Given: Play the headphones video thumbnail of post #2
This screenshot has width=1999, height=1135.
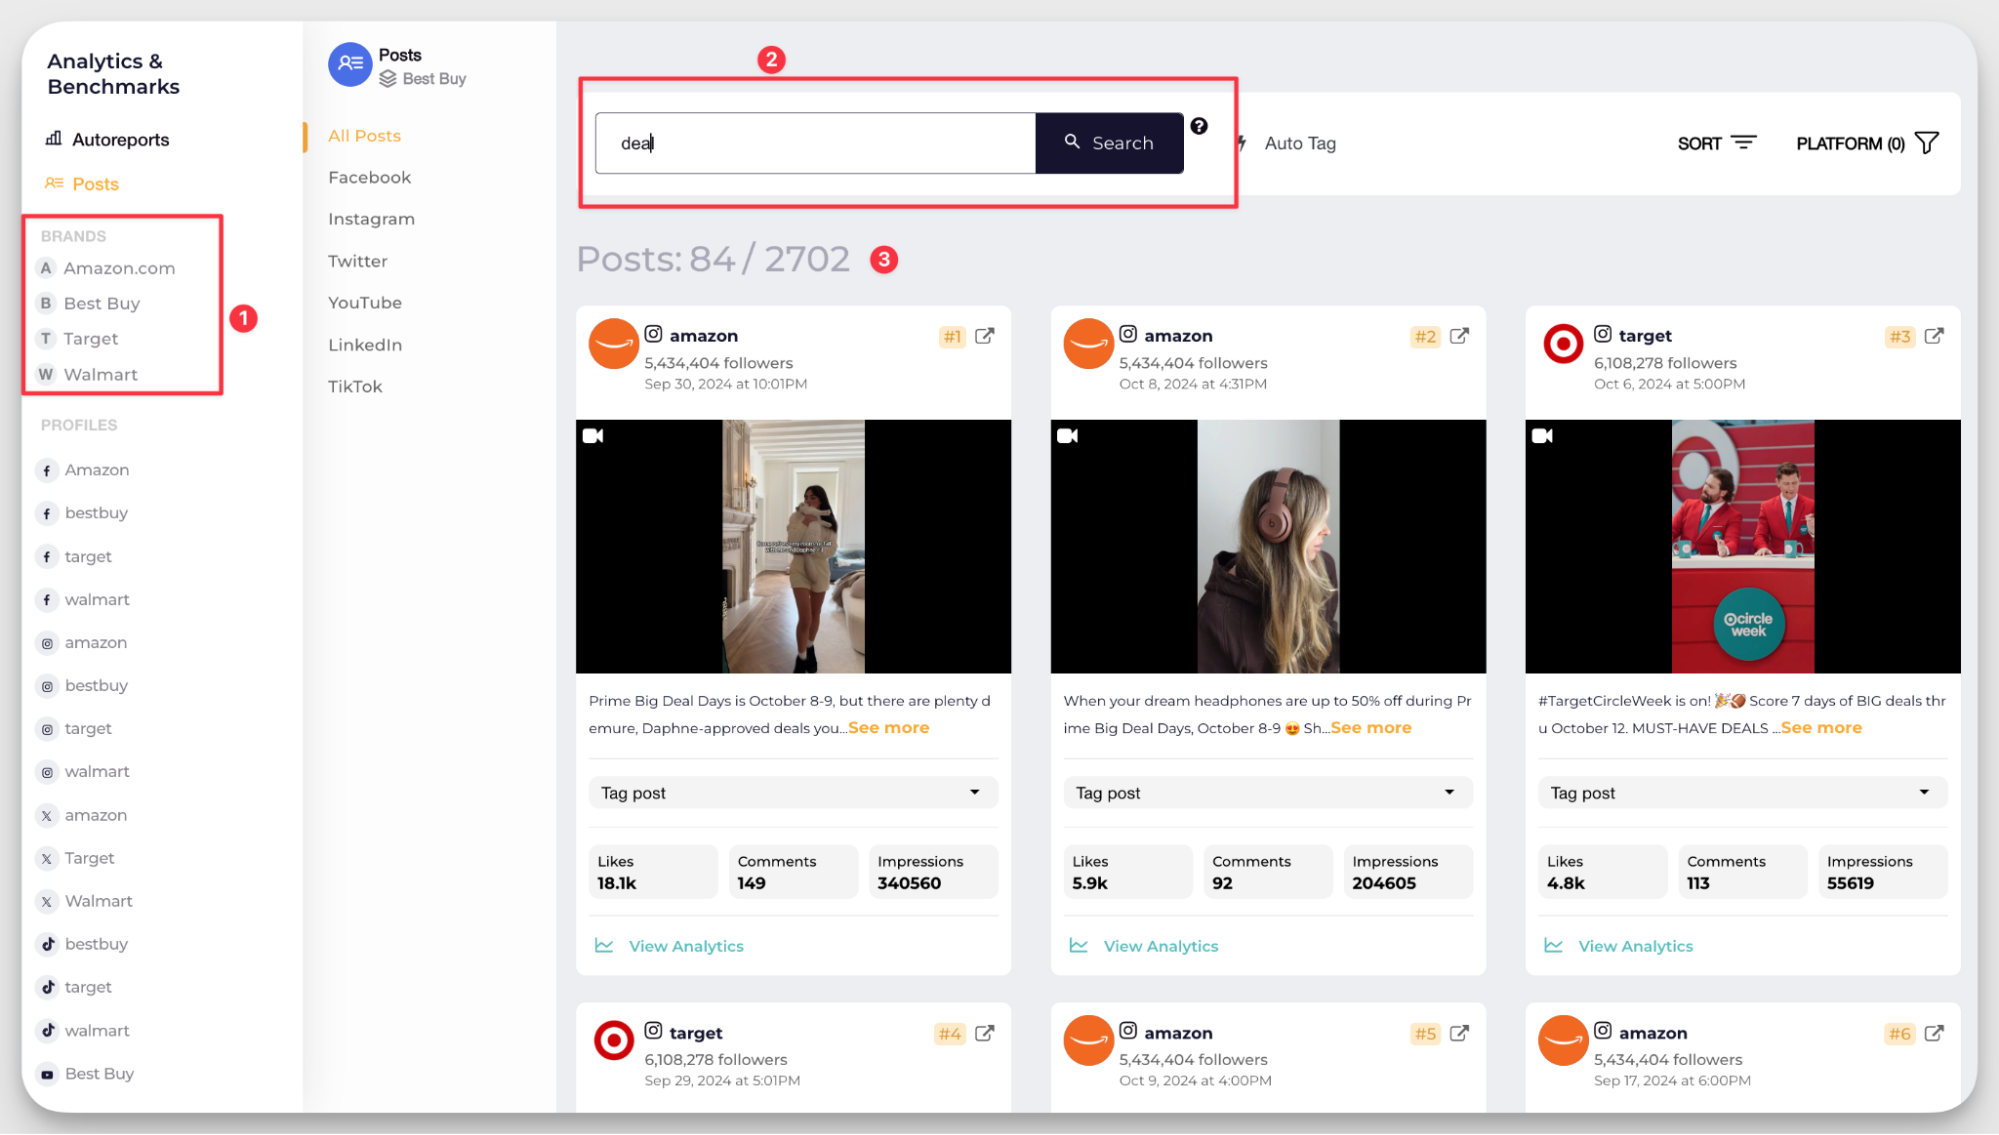Looking at the screenshot, I should pos(1268,546).
